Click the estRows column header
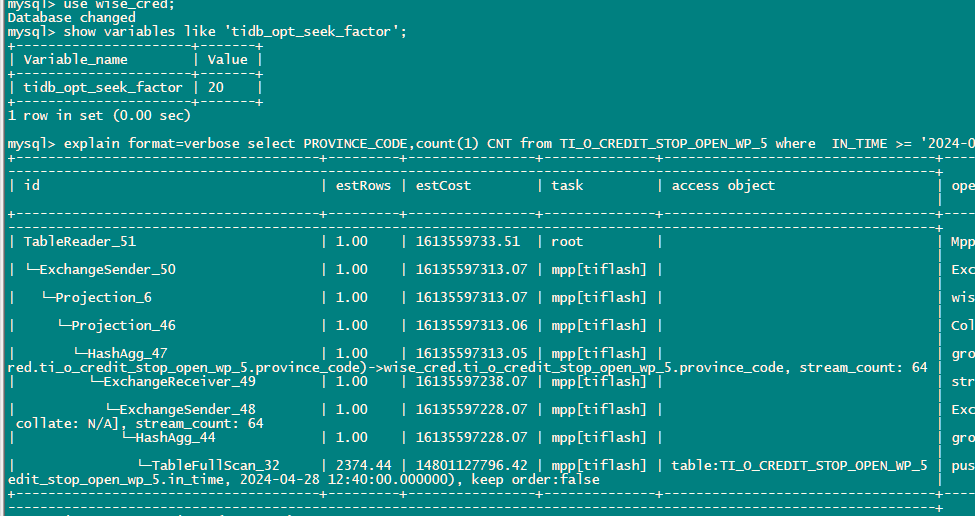This screenshot has height=516, width=975. (x=361, y=185)
